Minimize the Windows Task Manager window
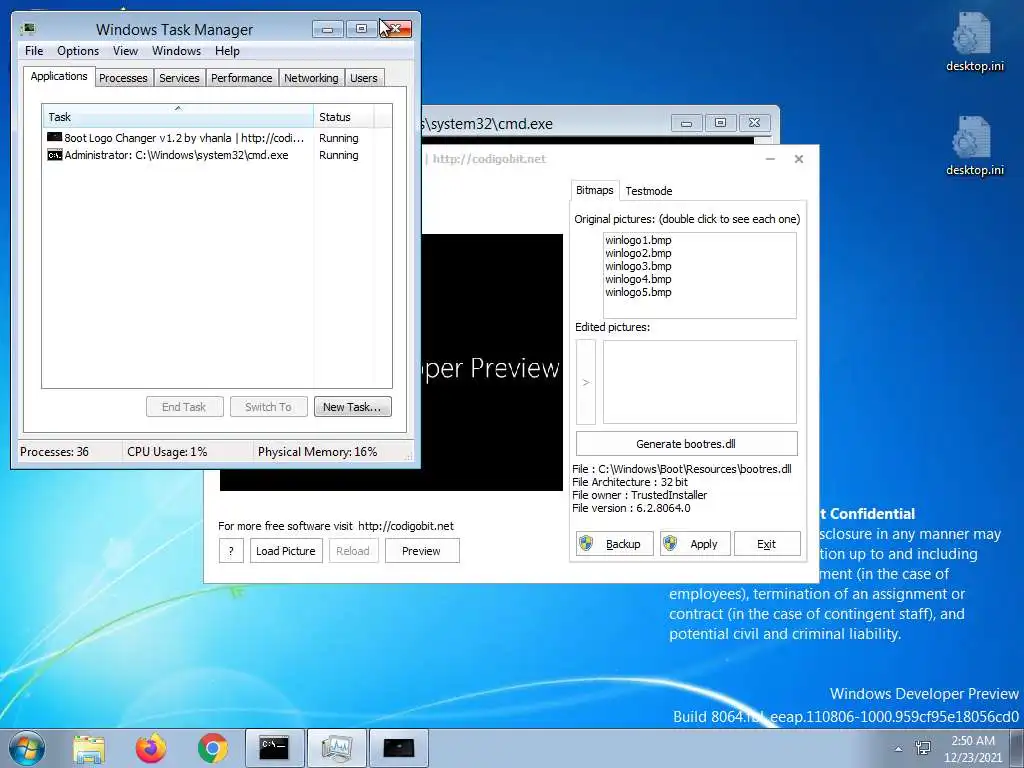 [x=327, y=29]
